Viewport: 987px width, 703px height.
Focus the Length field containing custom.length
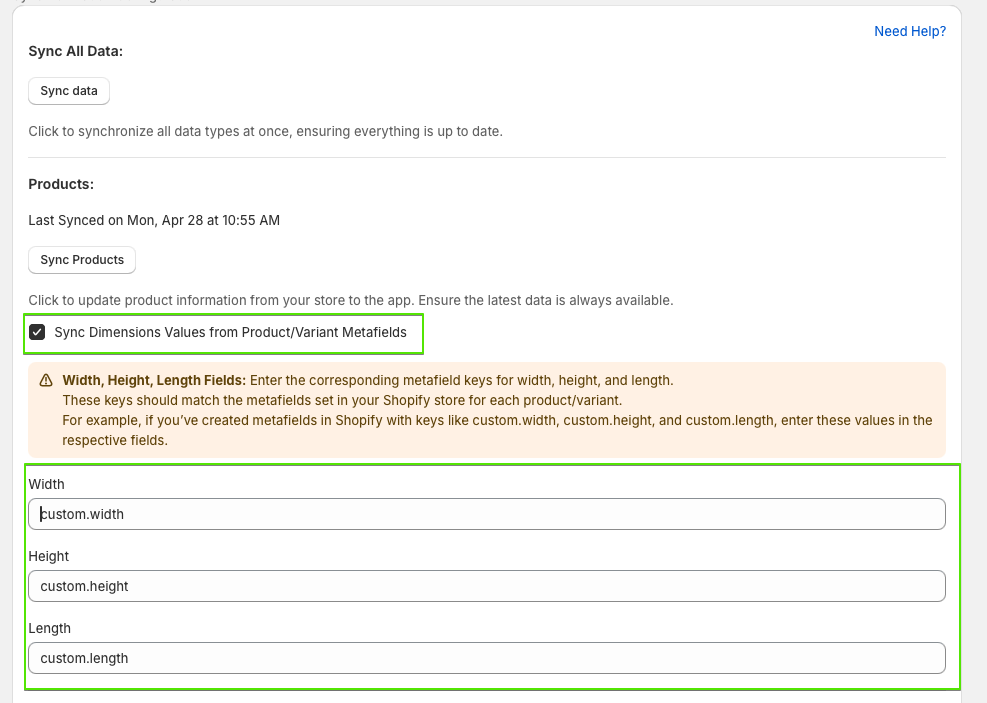click(487, 658)
